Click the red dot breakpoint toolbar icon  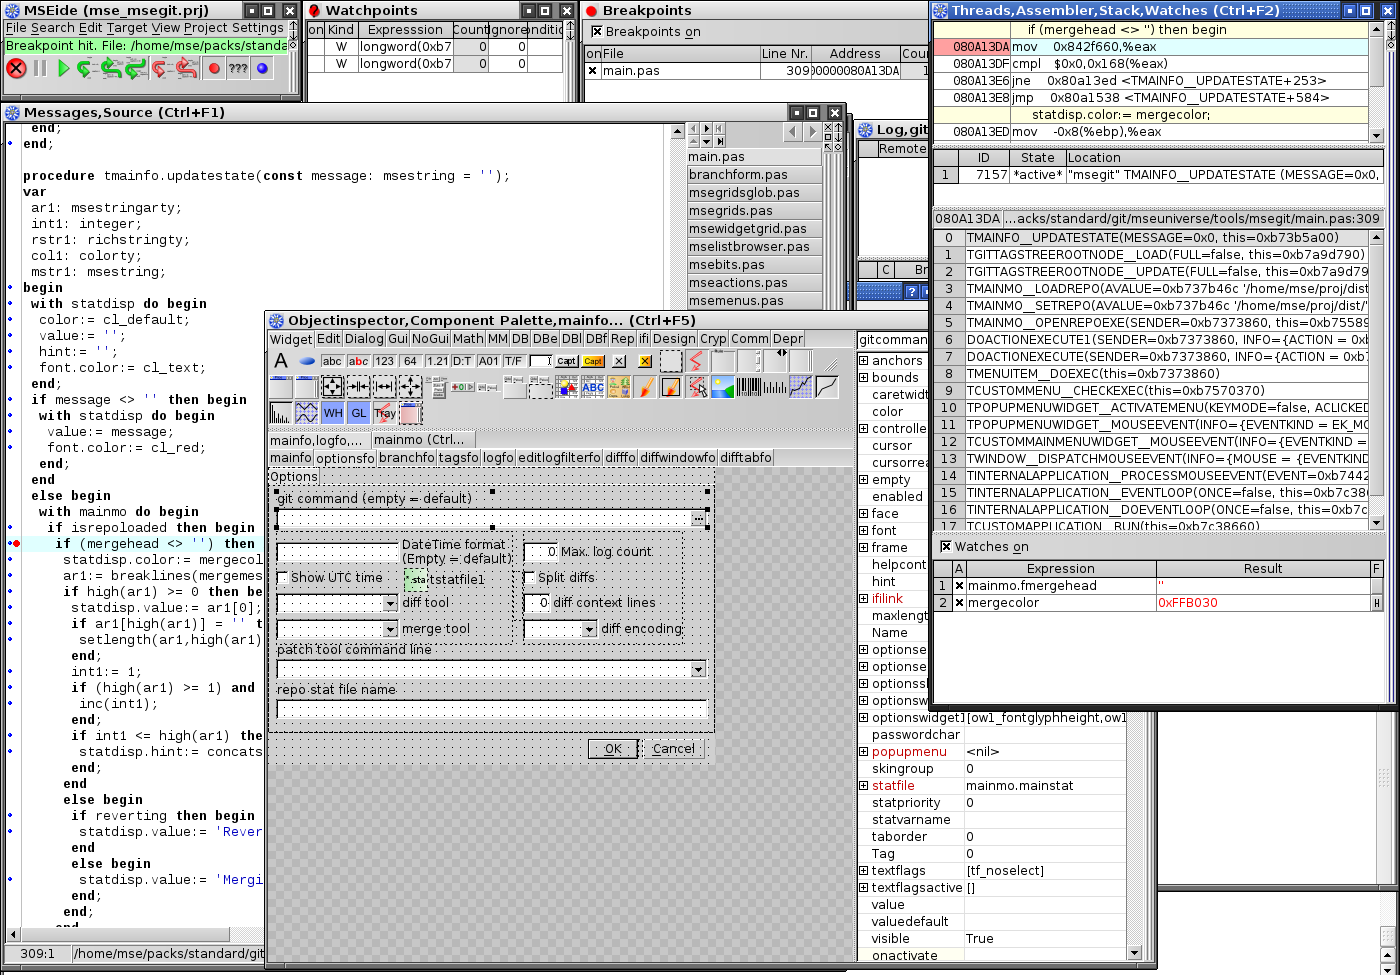[213, 69]
